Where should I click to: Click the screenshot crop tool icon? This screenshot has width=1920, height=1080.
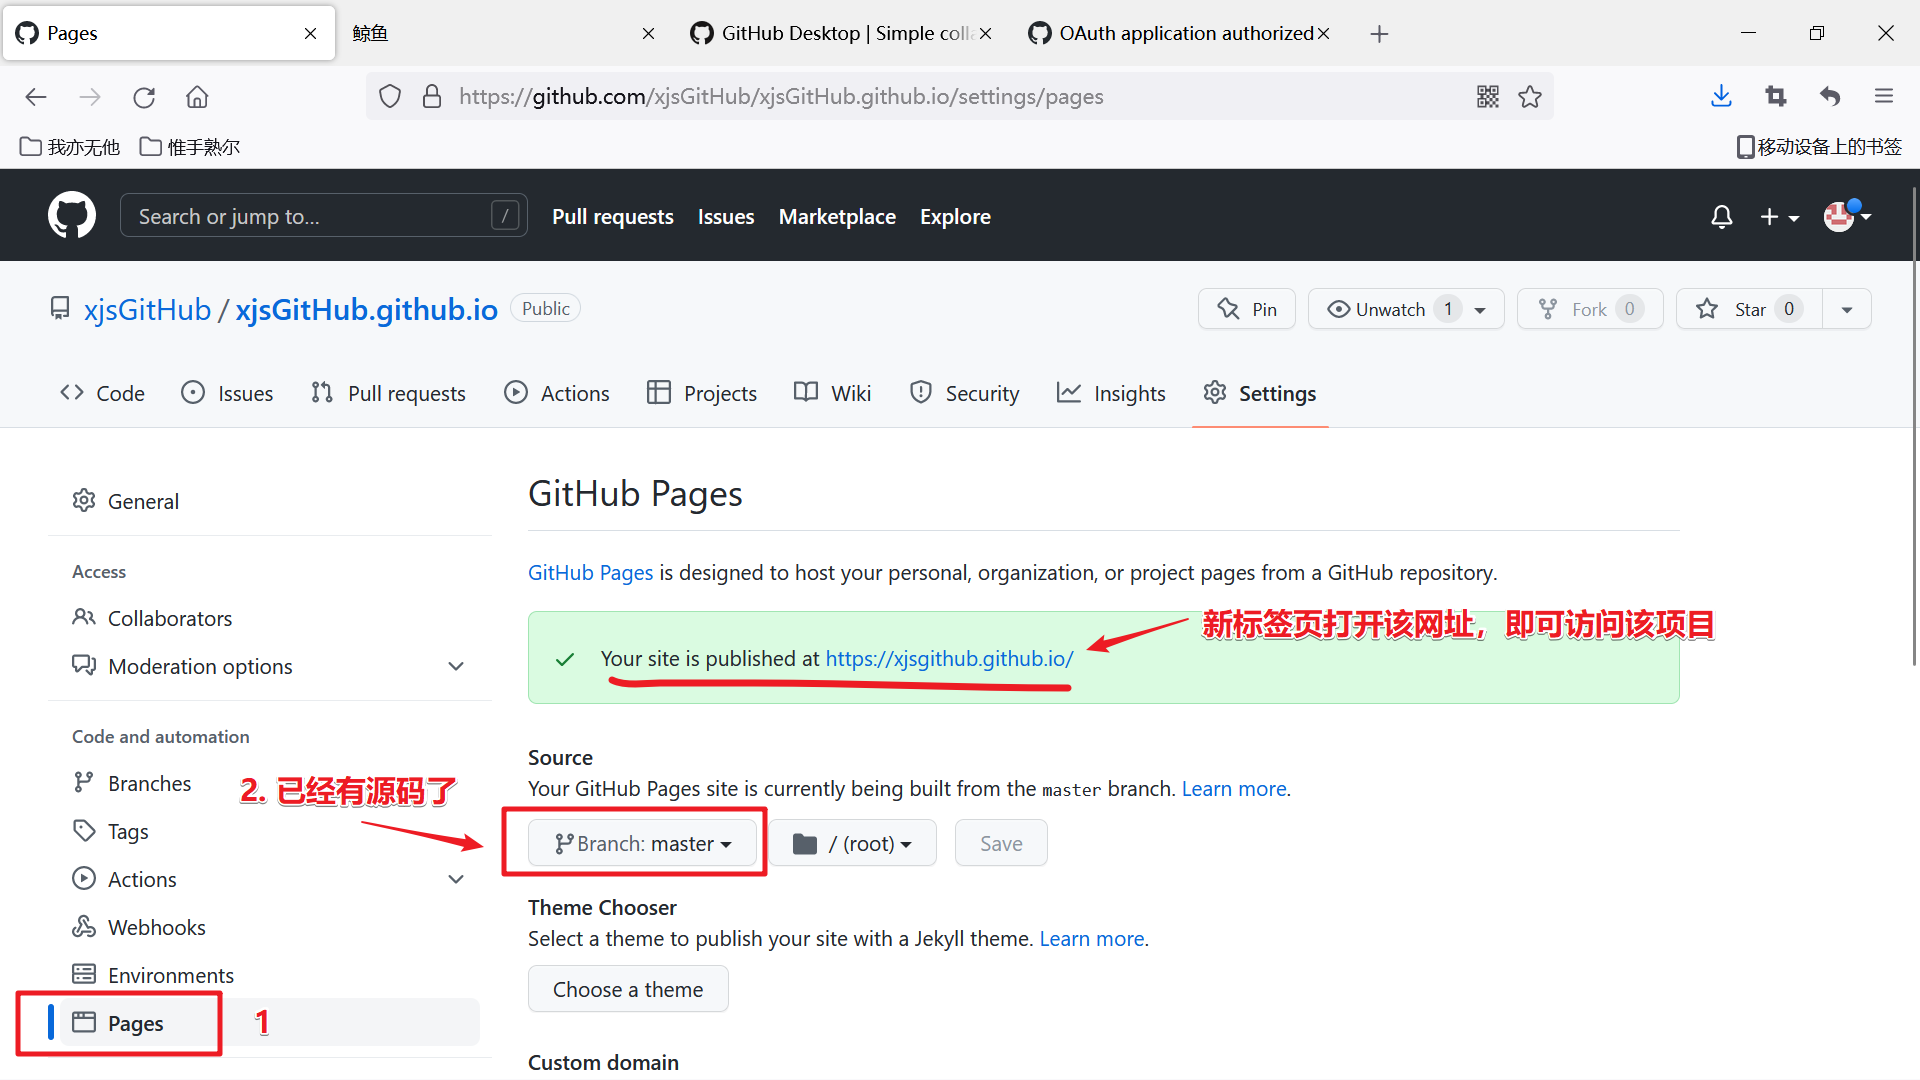1775,97
